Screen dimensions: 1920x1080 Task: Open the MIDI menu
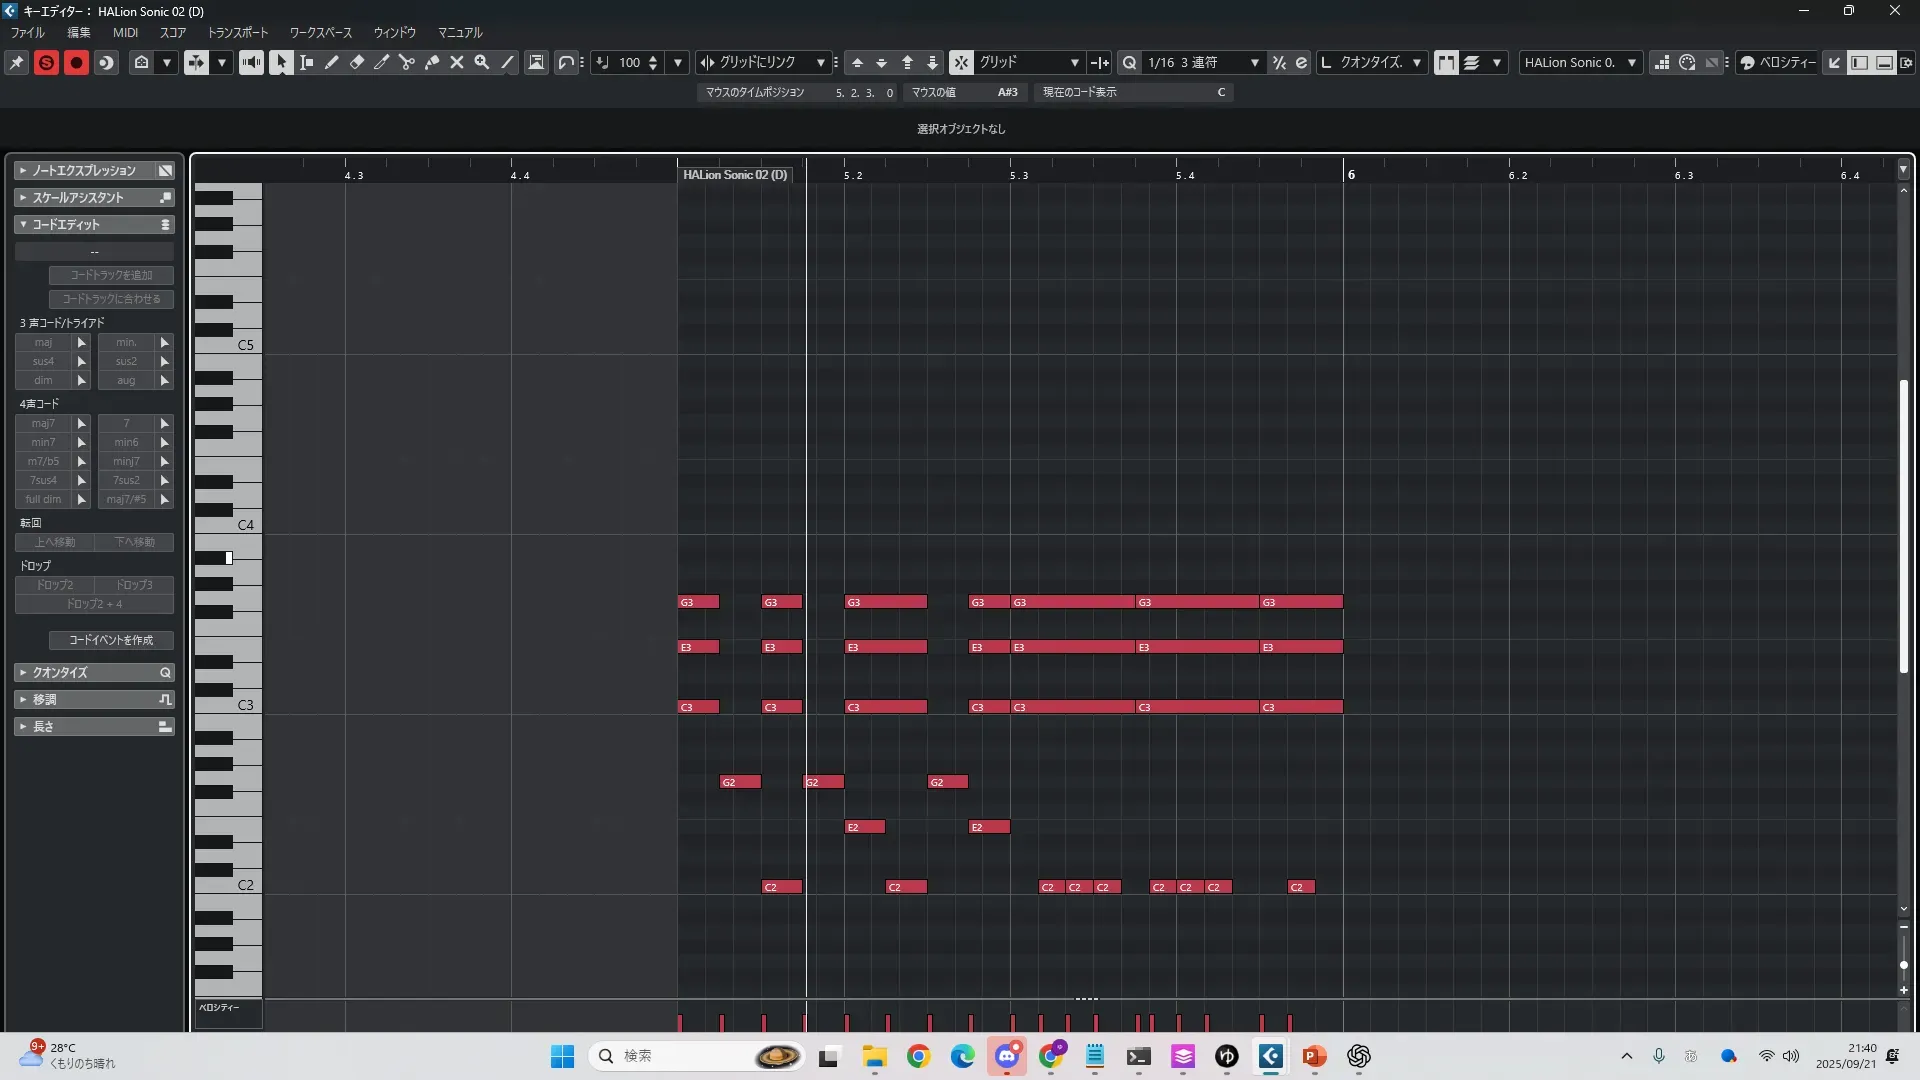125,32
